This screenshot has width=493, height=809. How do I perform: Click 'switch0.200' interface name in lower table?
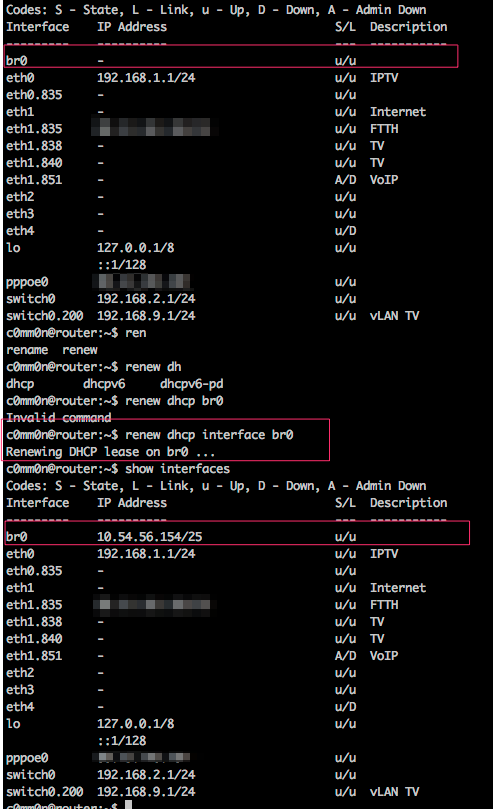(x=44, y=792)
